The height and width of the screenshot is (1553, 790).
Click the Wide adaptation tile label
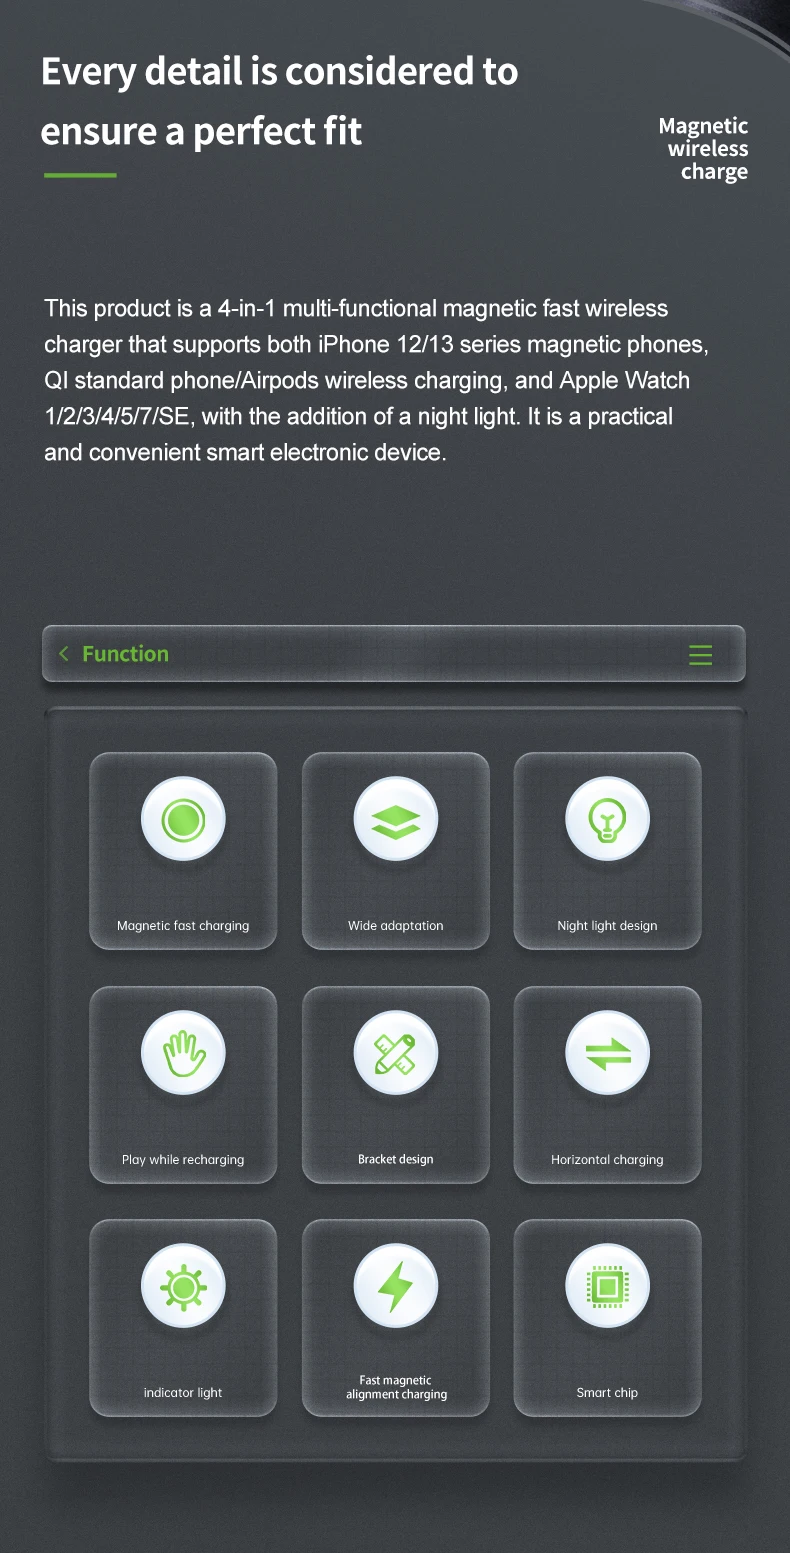click(396, 926)
